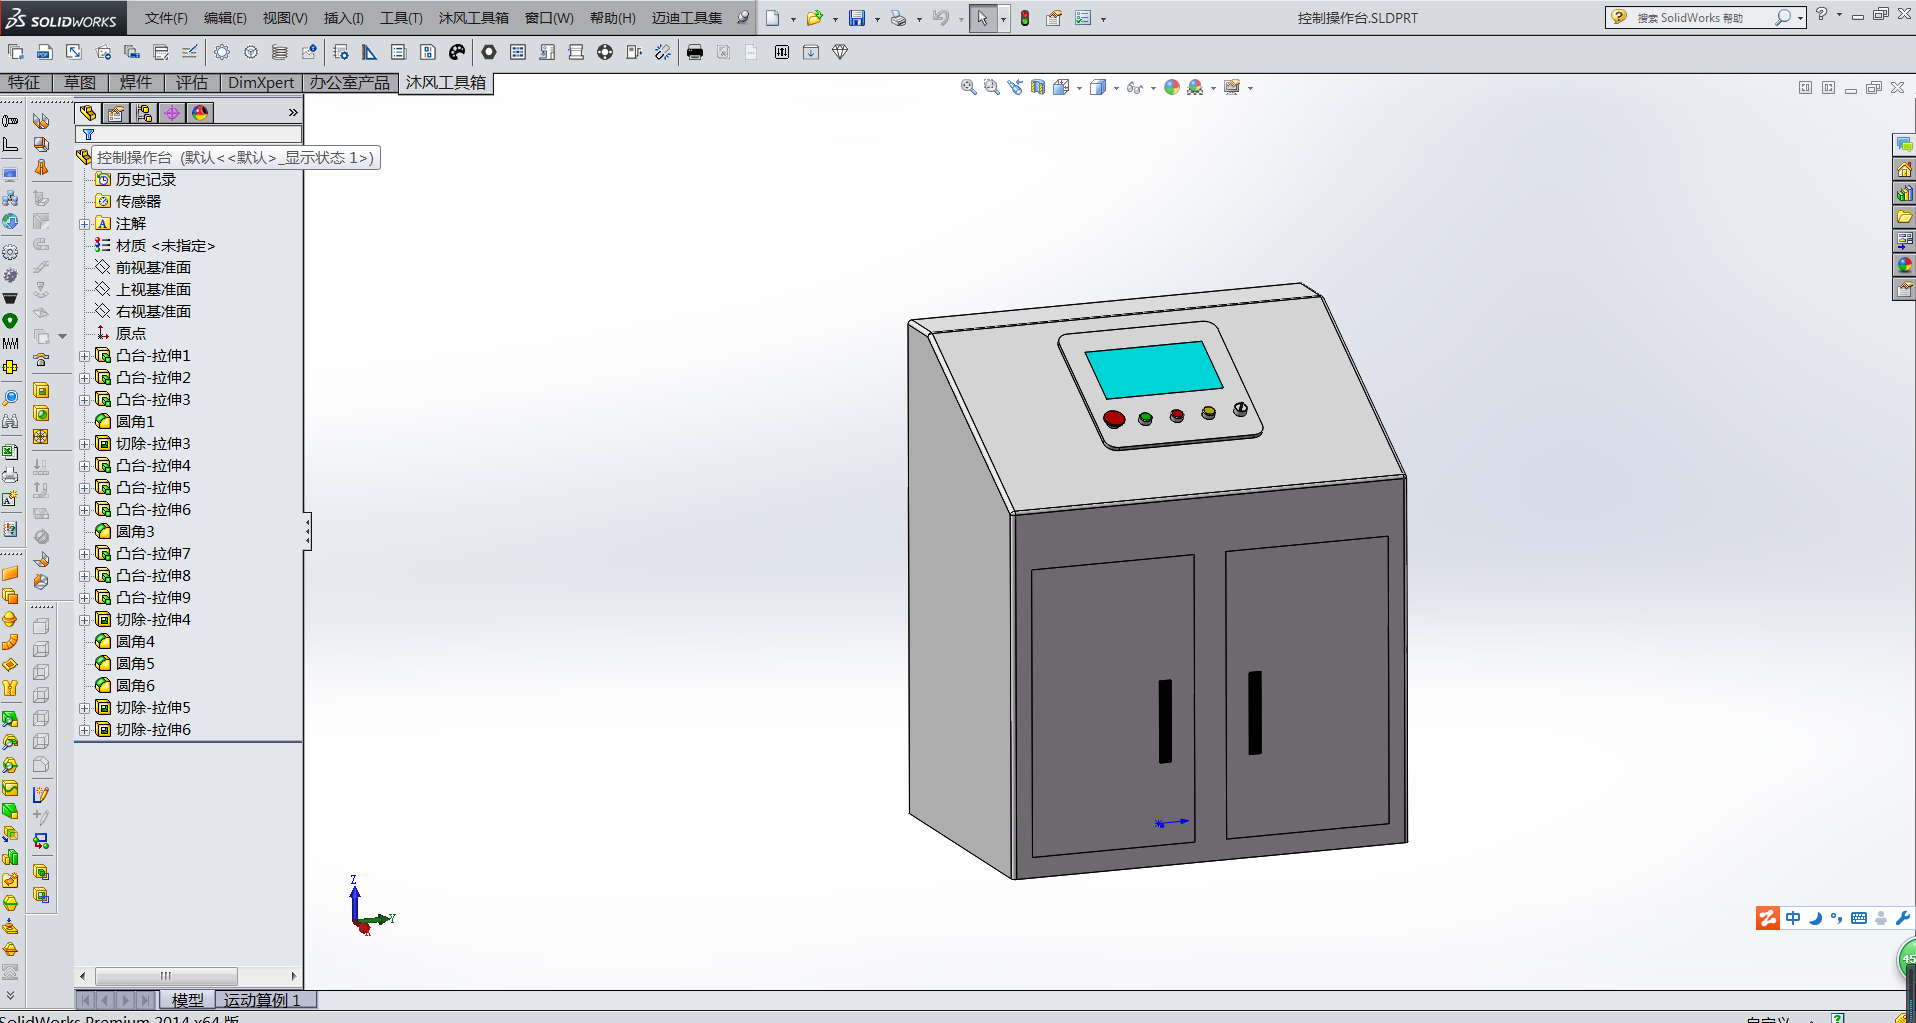Click the diamond icon in the toolbox row

(840, 52)
